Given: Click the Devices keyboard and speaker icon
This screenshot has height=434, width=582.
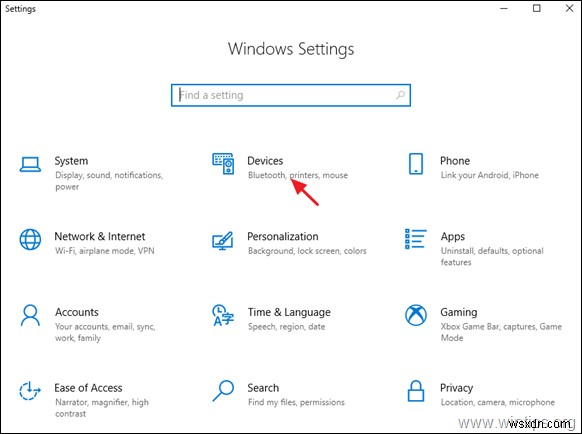Looking at the screenshot, I should tap(223, 164).
